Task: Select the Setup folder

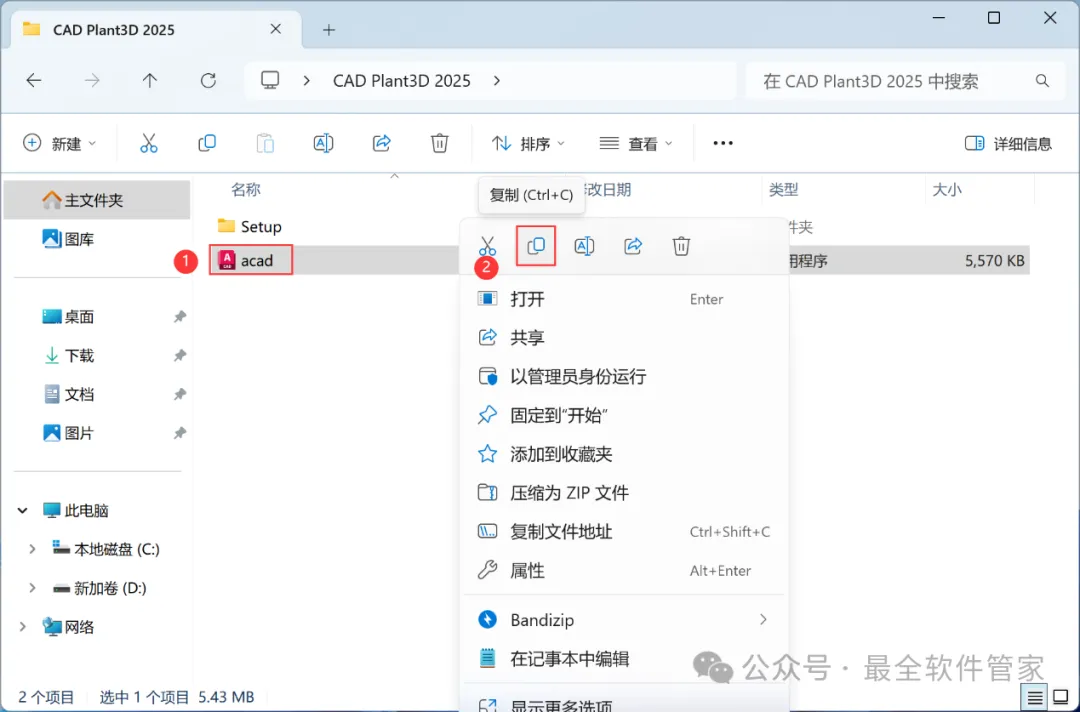Action: (x=249, y=226)
